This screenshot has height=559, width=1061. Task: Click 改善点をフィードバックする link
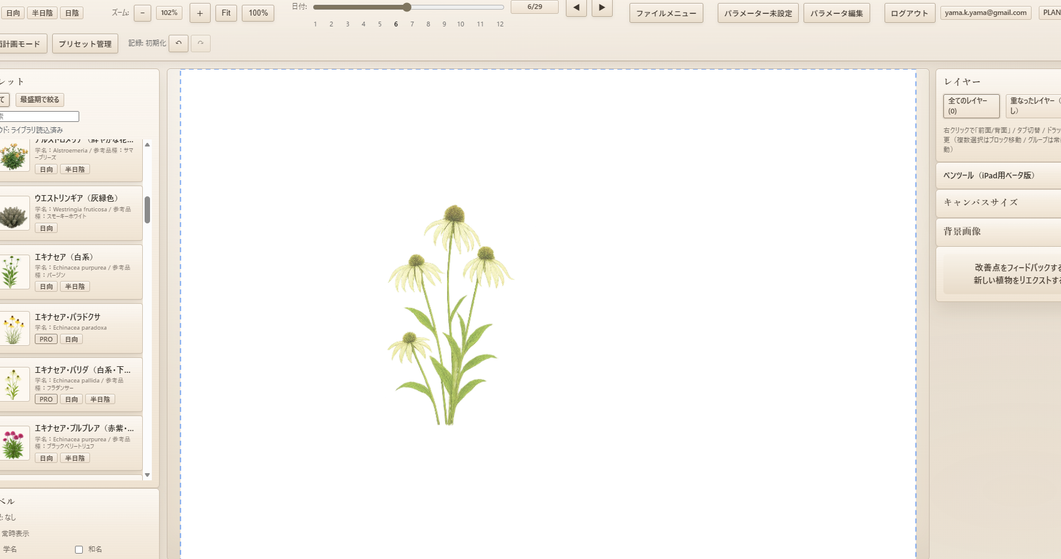[1017, 267]
